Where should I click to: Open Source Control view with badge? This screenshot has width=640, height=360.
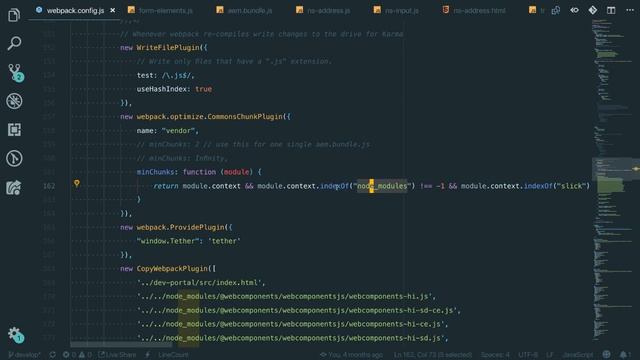15,72
